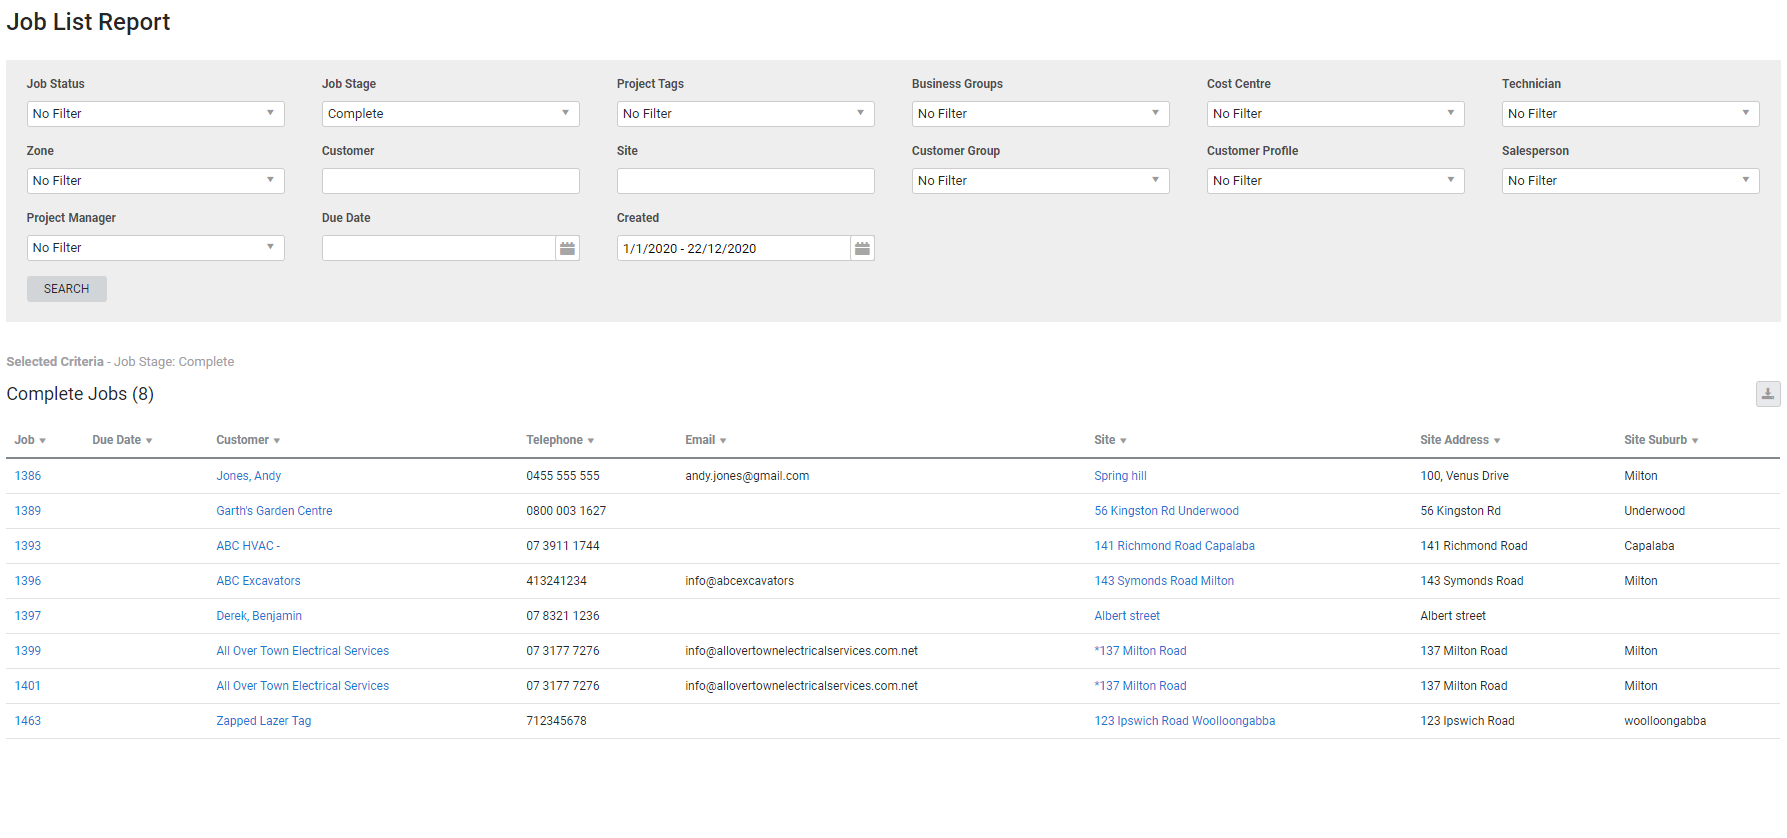Open the Project Manager dropdown
This screenshot has height=838, width=1787.
(x=155, y=248)
